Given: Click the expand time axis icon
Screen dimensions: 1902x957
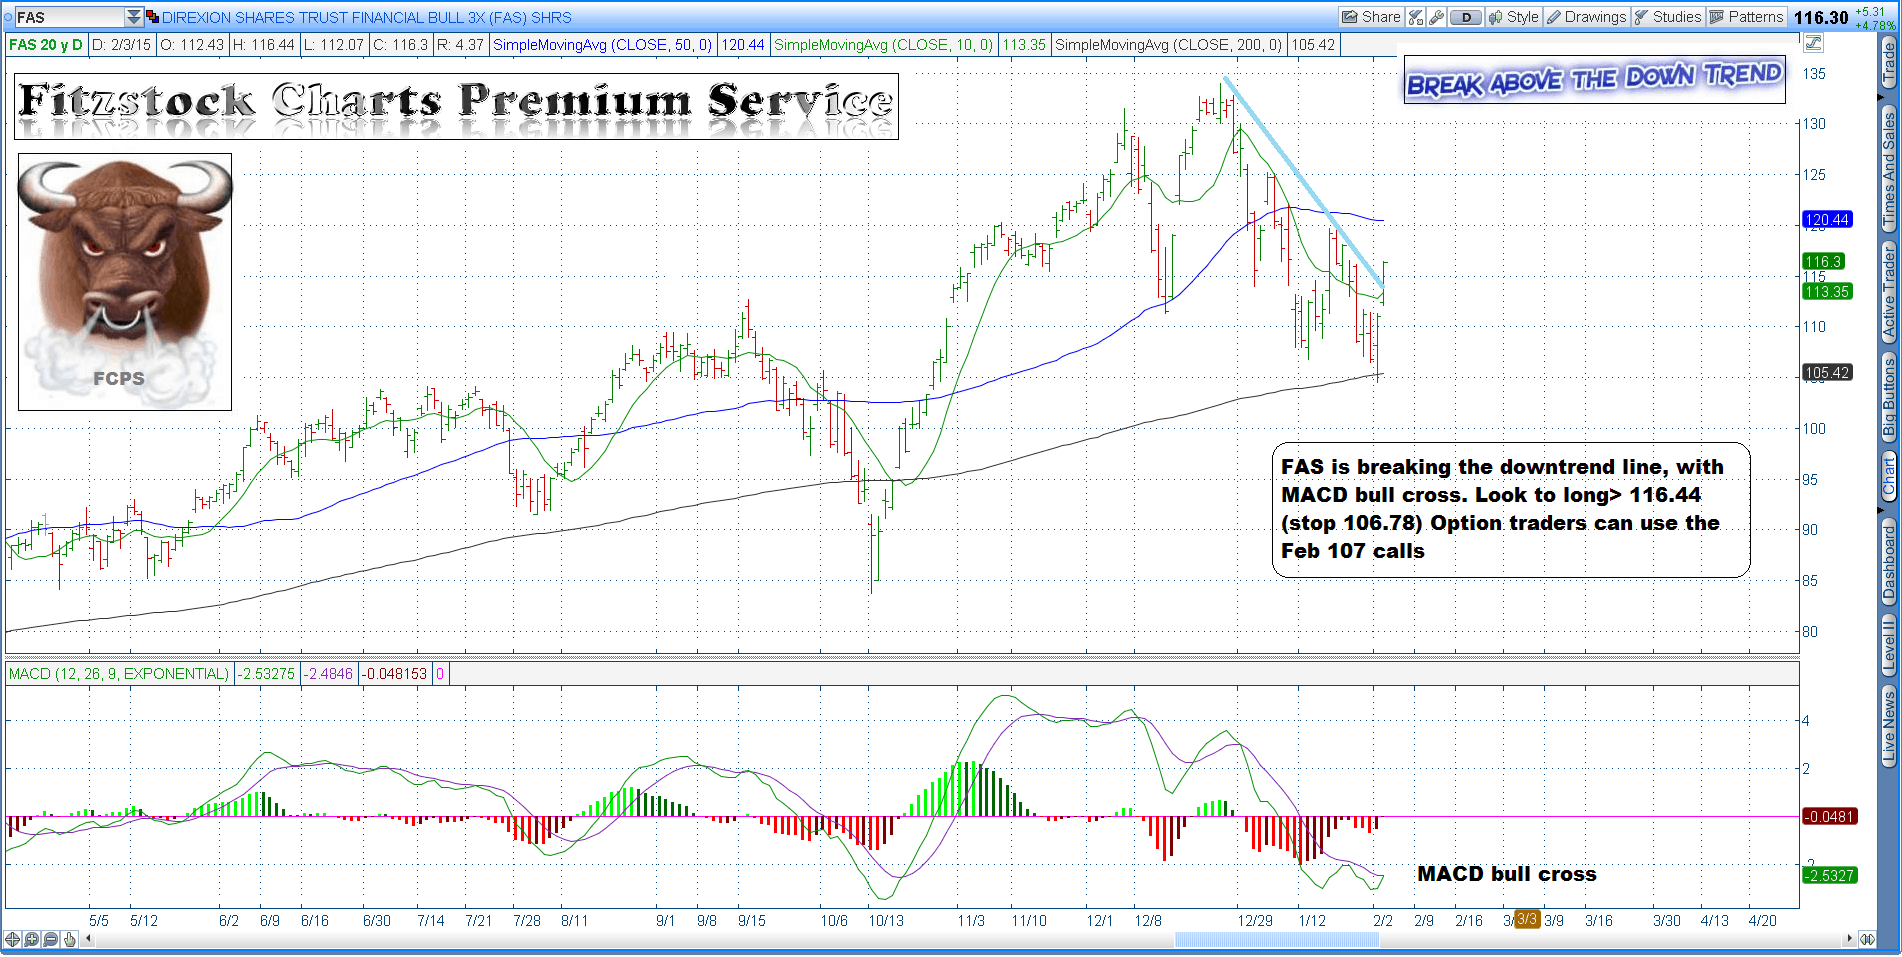Looking at the screenshot, I should coord(1867,939).
